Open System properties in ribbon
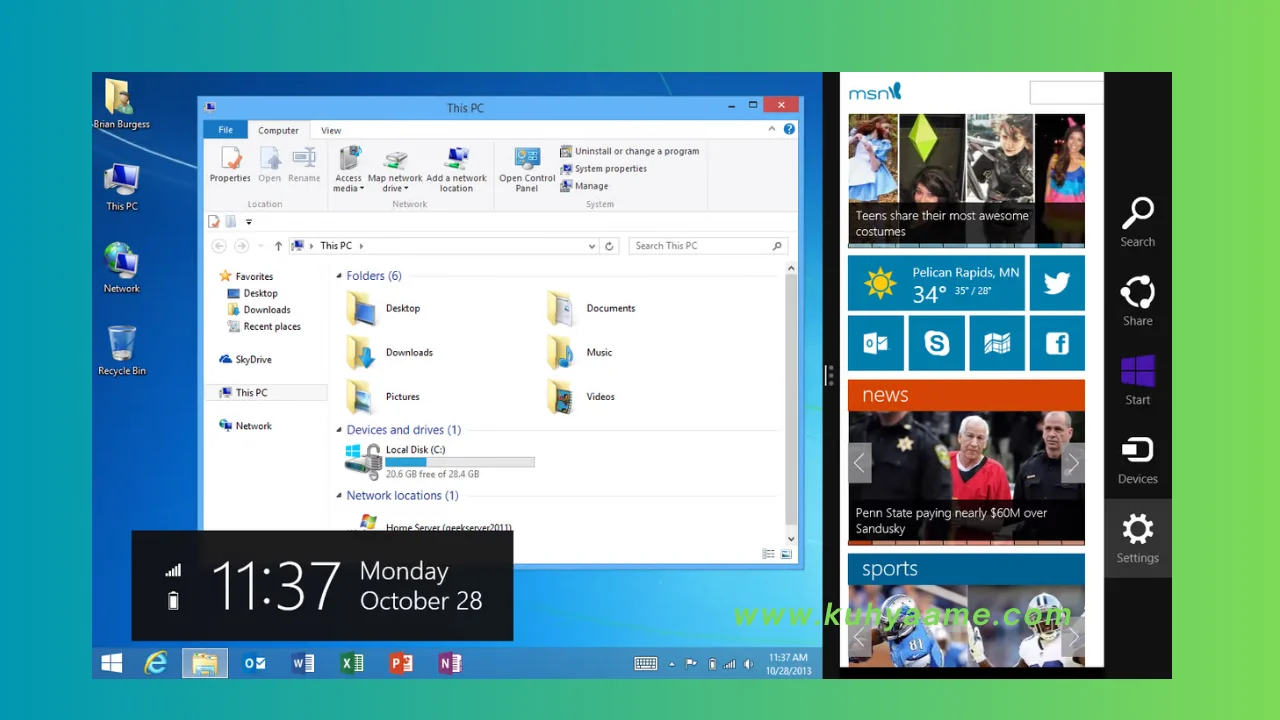This screenshot has height=720, width=1280. pos(603,168)
